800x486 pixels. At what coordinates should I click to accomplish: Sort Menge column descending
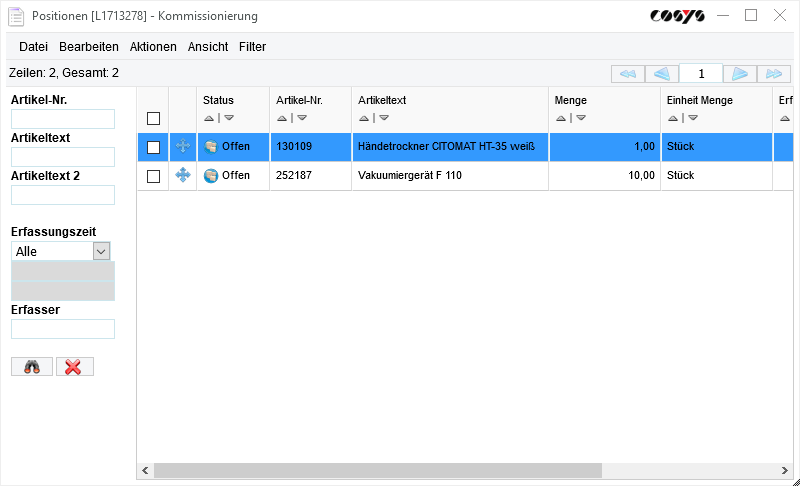click(x=581, y=118)
